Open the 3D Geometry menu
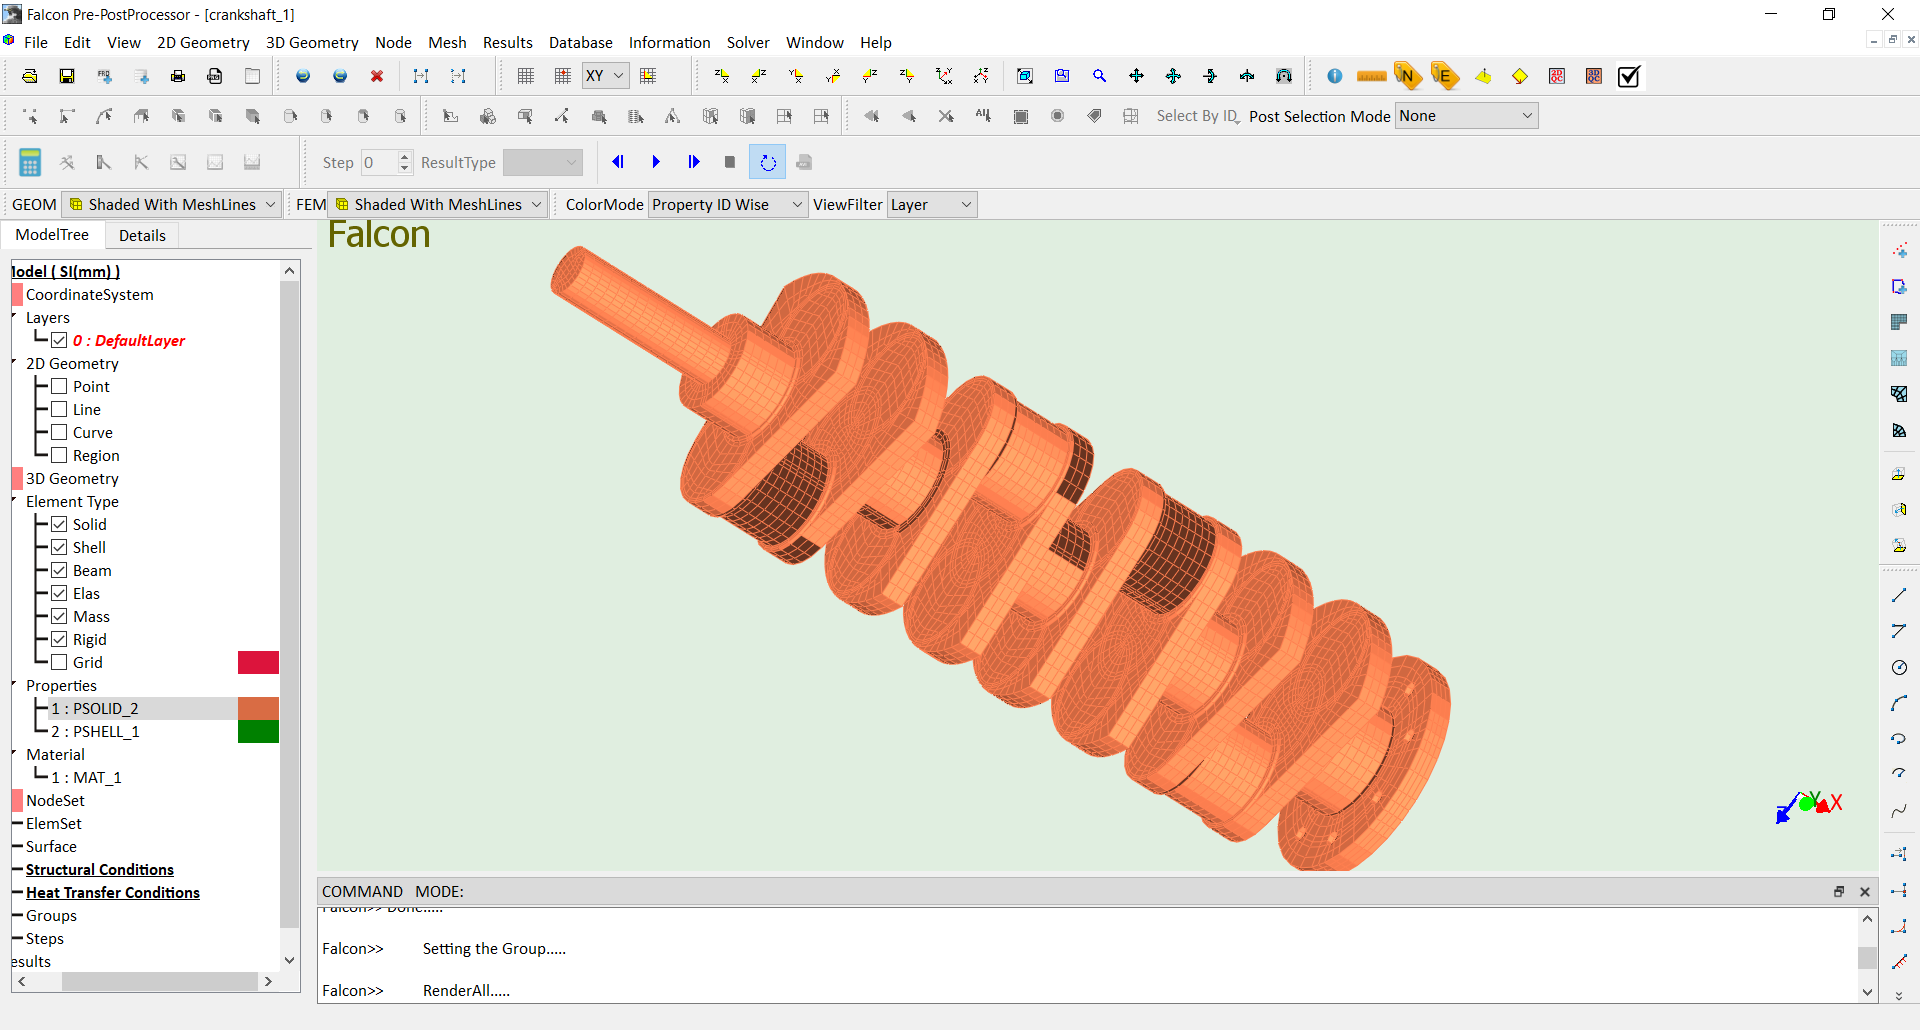The image size is (1920, 1030). point(312,42)
